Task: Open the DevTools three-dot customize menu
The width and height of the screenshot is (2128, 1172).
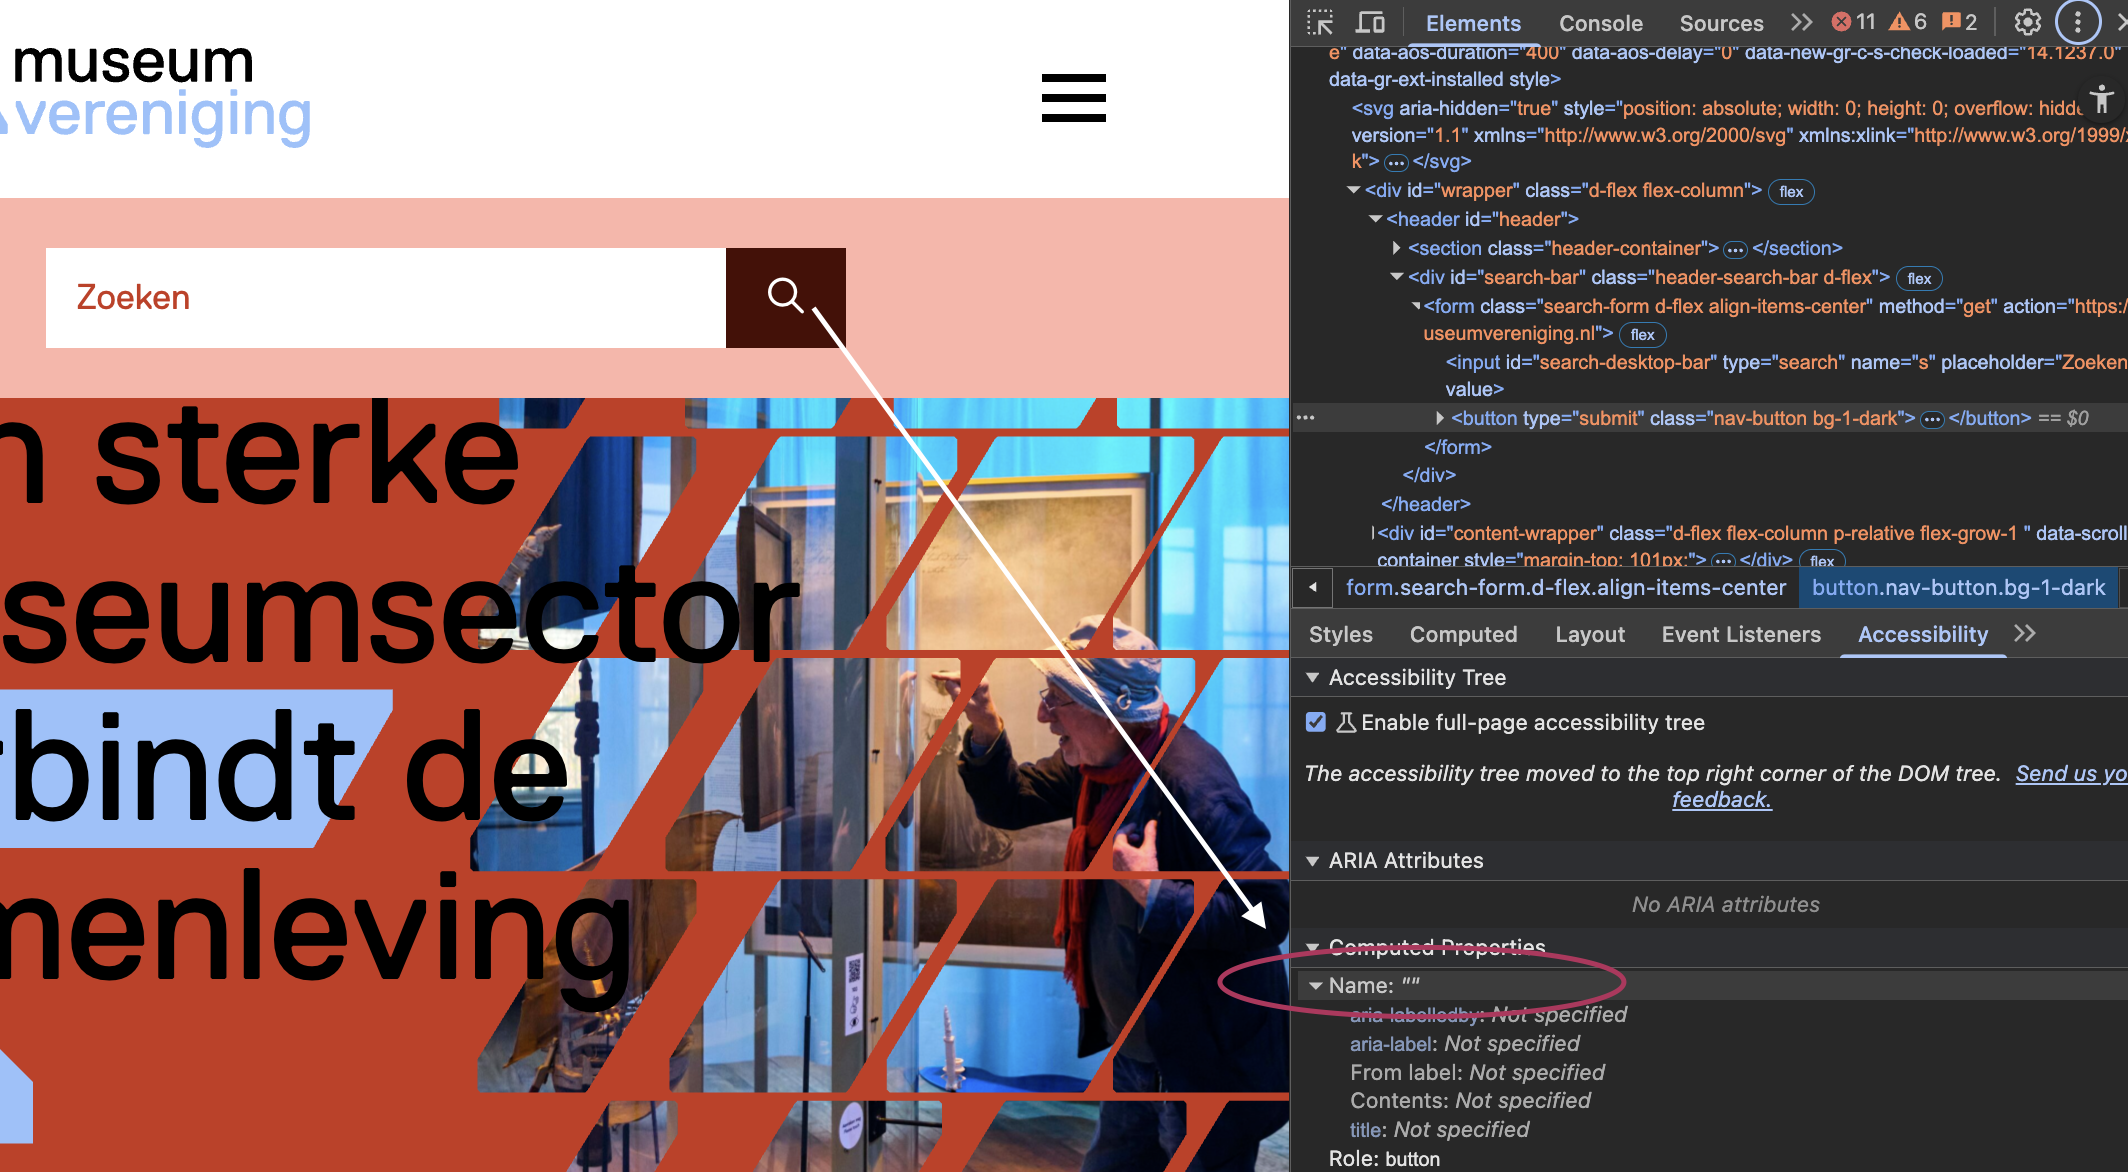Action: point(2078,22)
